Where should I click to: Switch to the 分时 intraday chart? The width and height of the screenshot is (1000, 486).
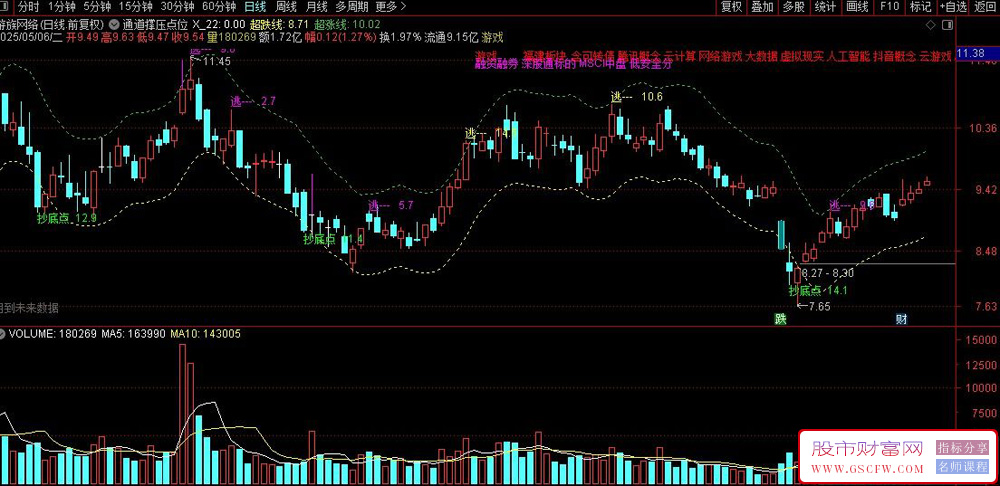click(27, 7)
